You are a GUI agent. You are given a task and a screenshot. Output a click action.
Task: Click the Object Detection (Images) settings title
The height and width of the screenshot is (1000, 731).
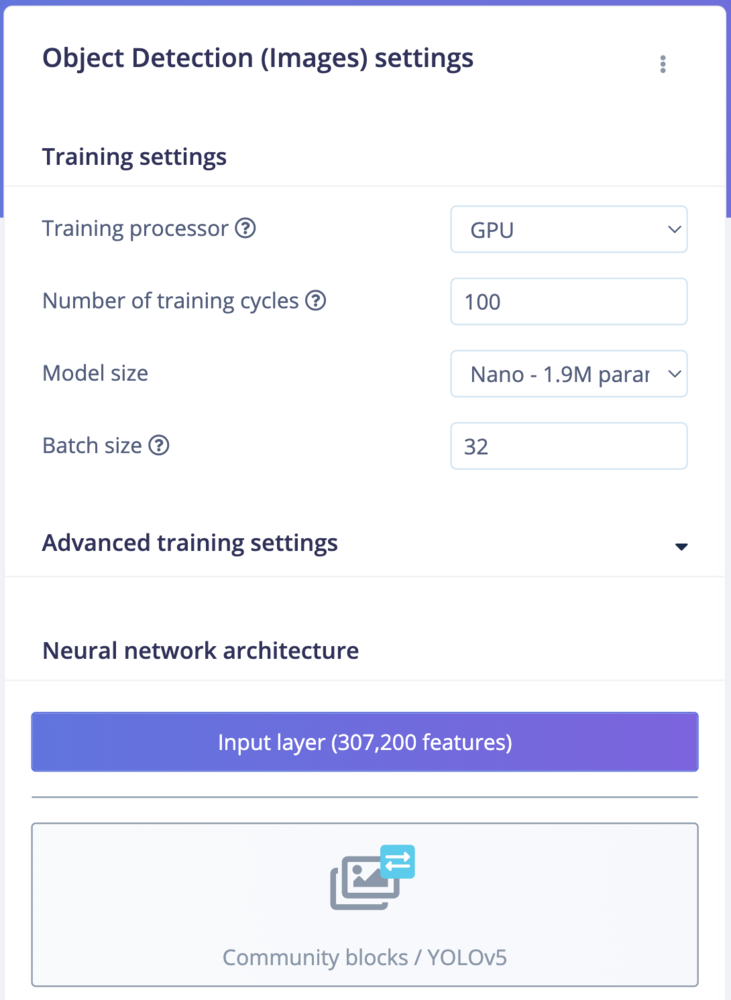click(258, 58)
